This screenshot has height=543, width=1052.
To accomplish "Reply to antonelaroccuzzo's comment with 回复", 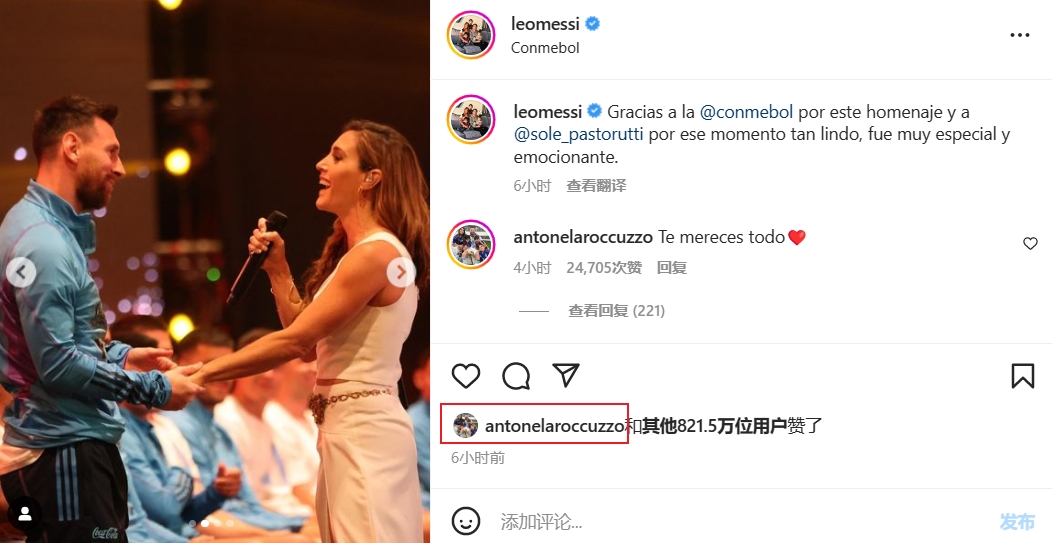I will (671, 268).
